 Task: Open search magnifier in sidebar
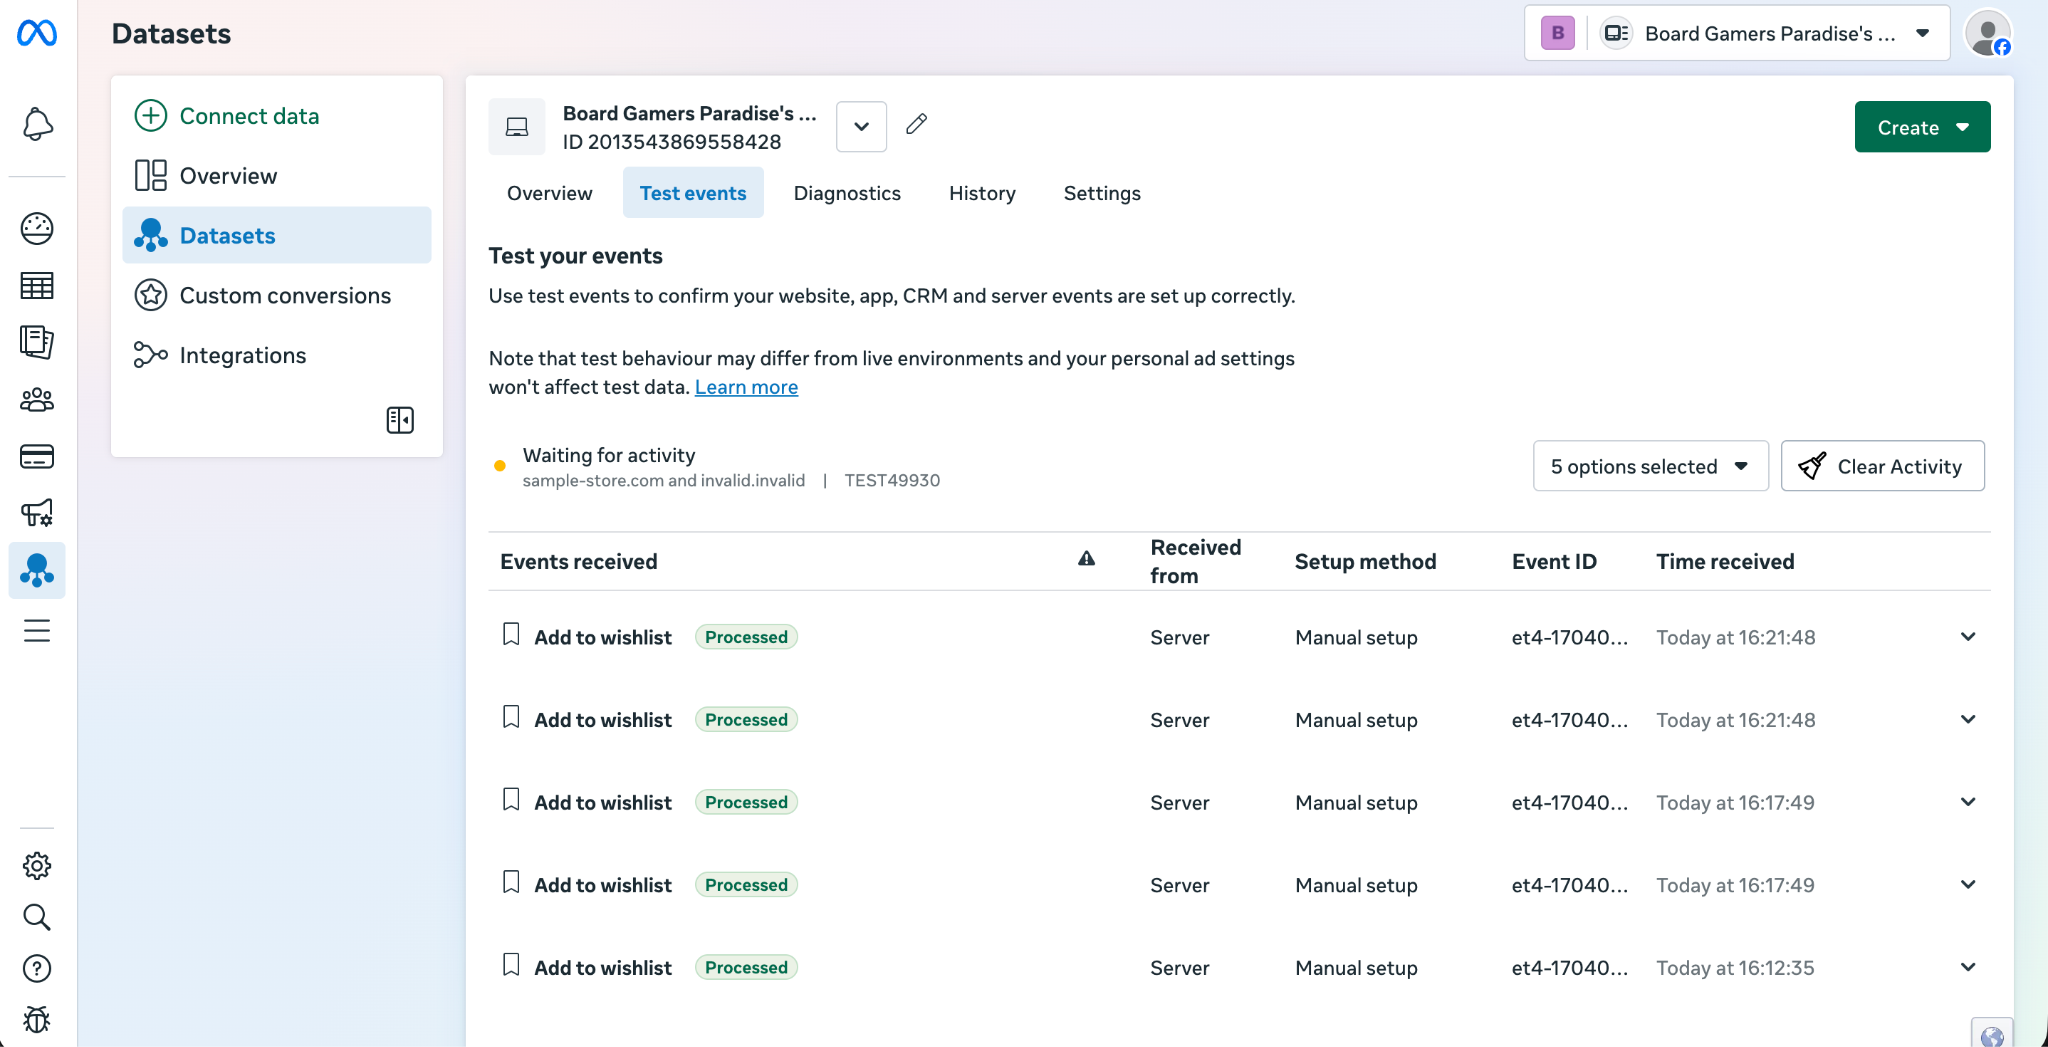(37, 917)
